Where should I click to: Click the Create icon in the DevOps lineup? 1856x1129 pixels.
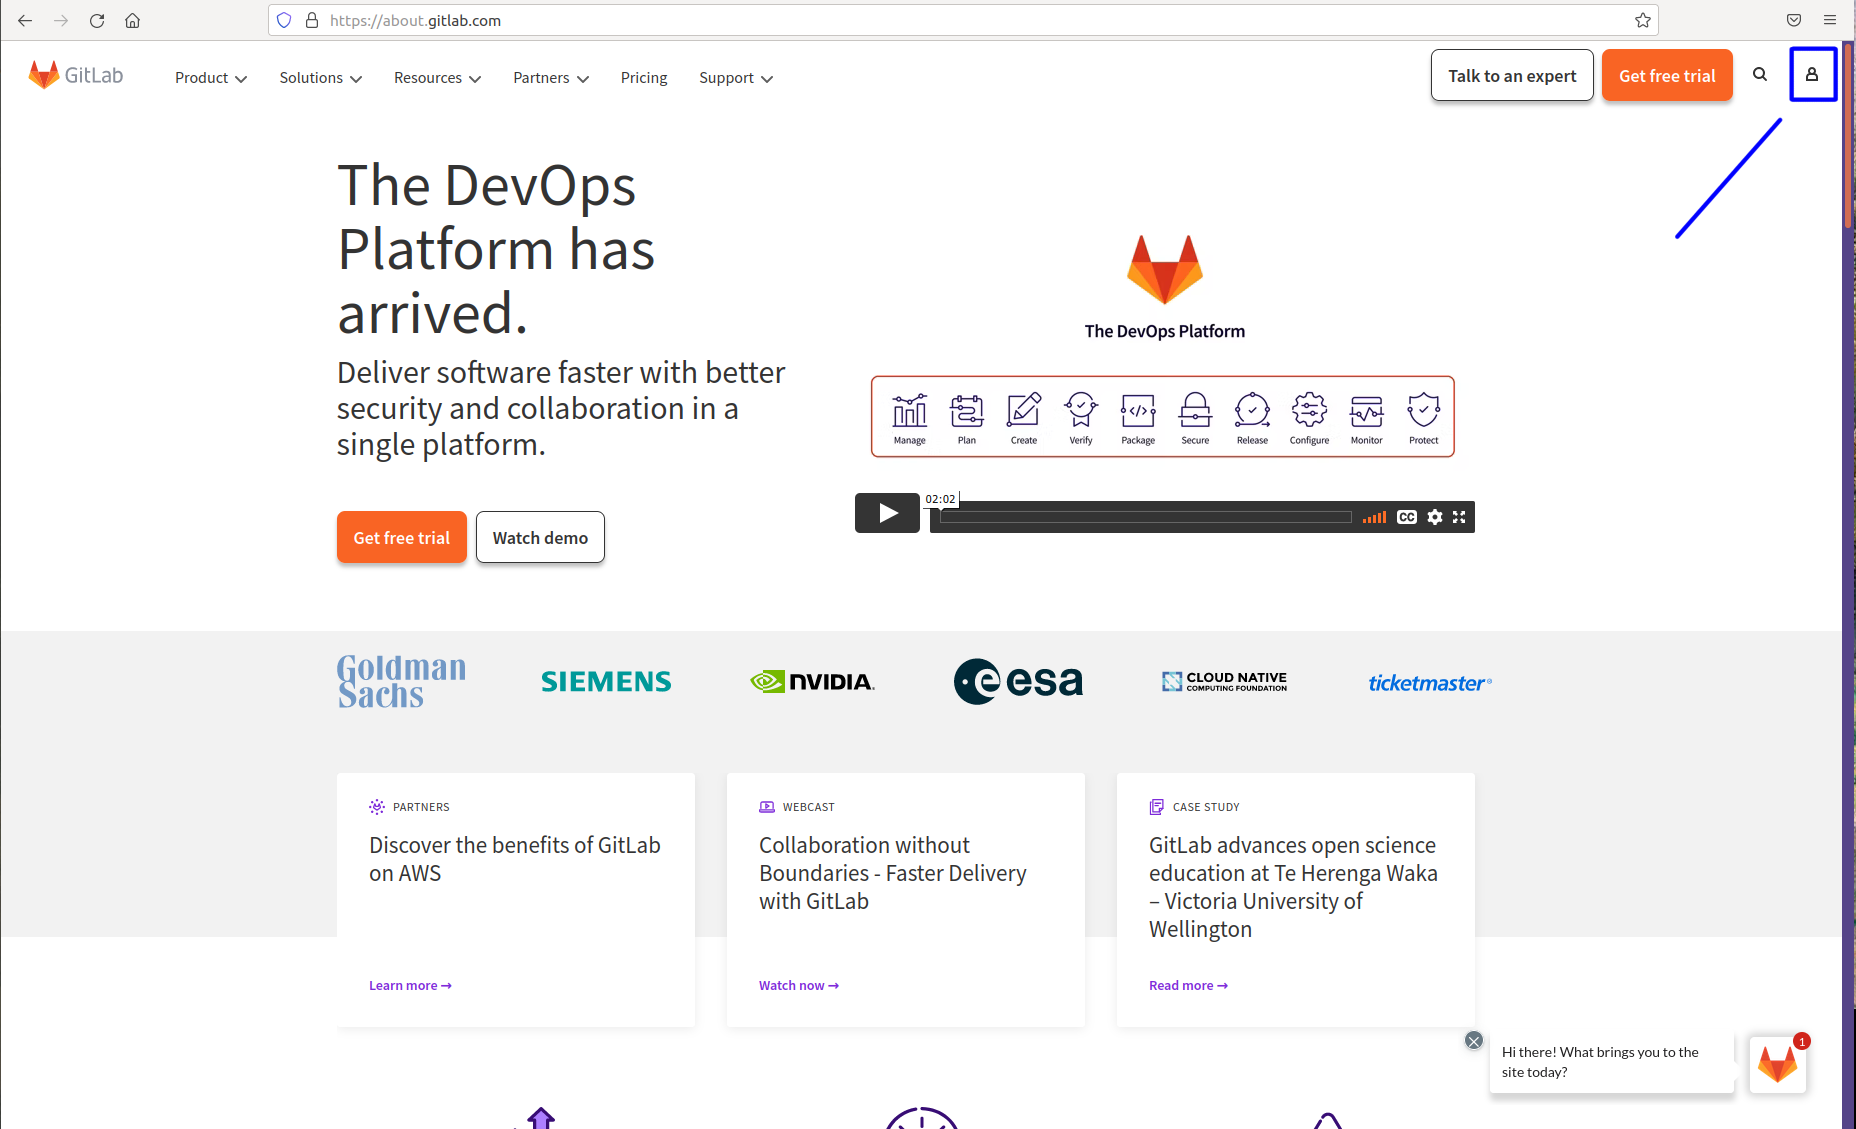1023,410
